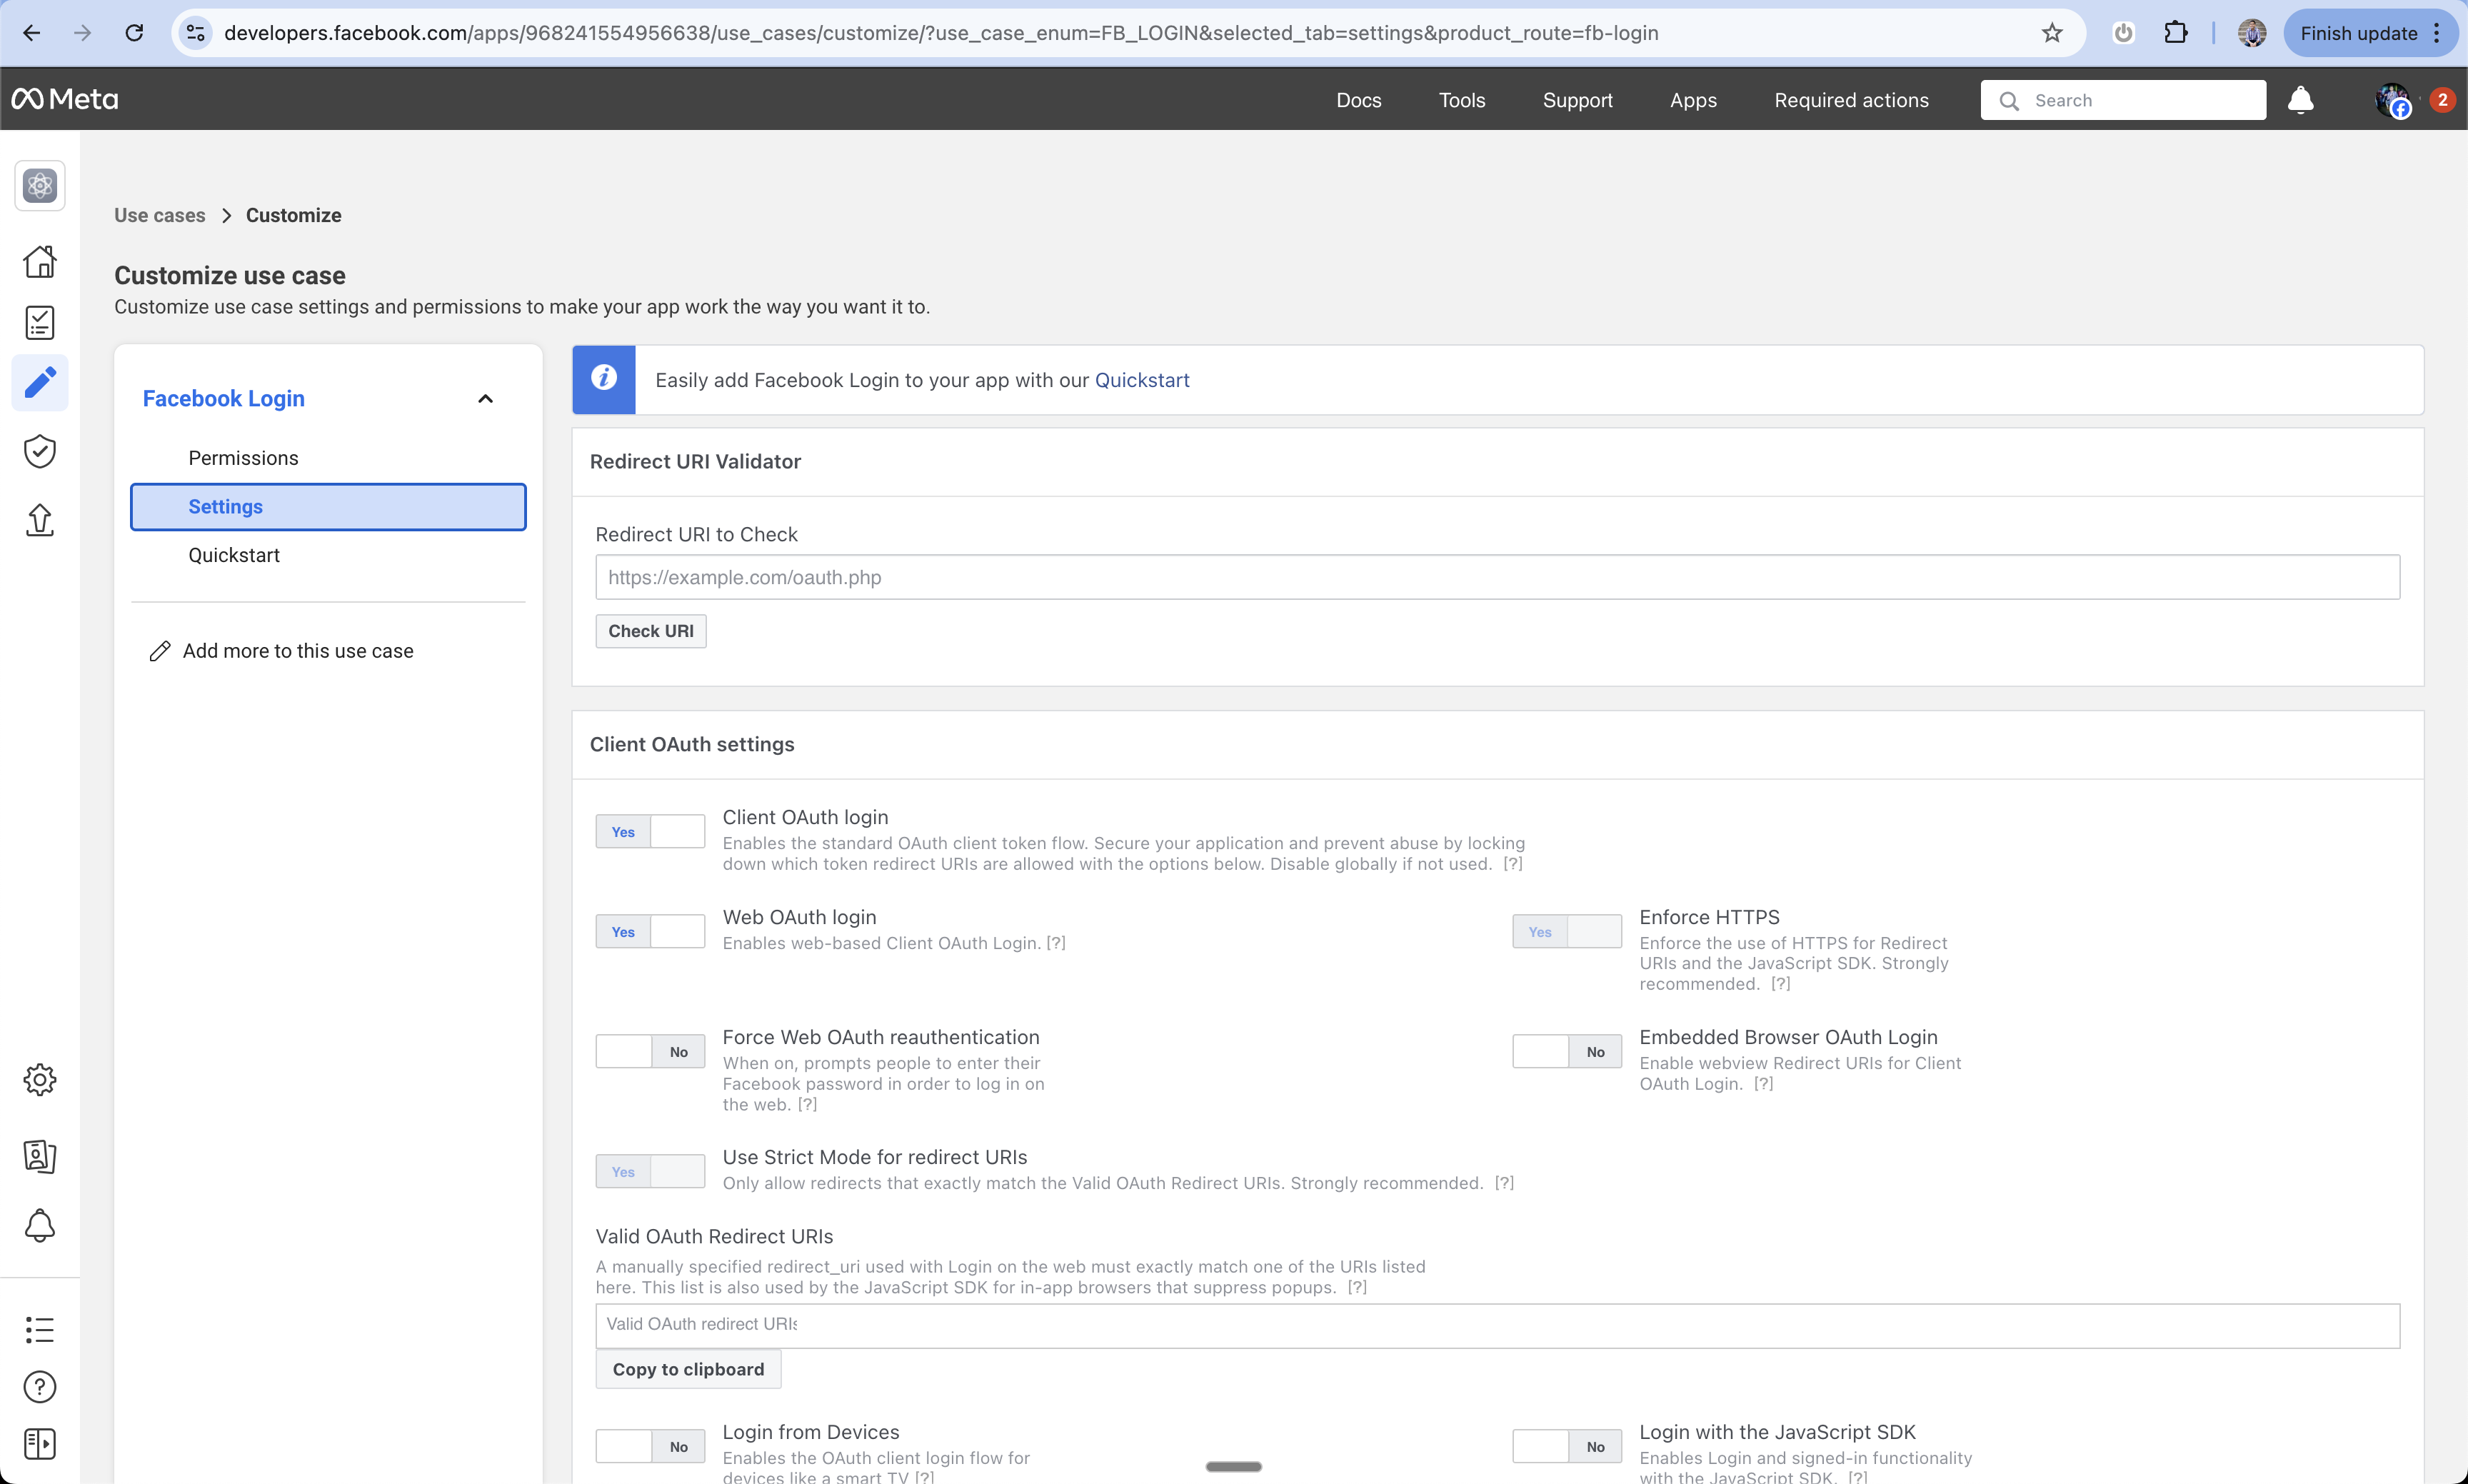Viewport: 2468px width, 1484px height.
Task: Open help [?] for Strict Mode
Action: (1504, 1183)
